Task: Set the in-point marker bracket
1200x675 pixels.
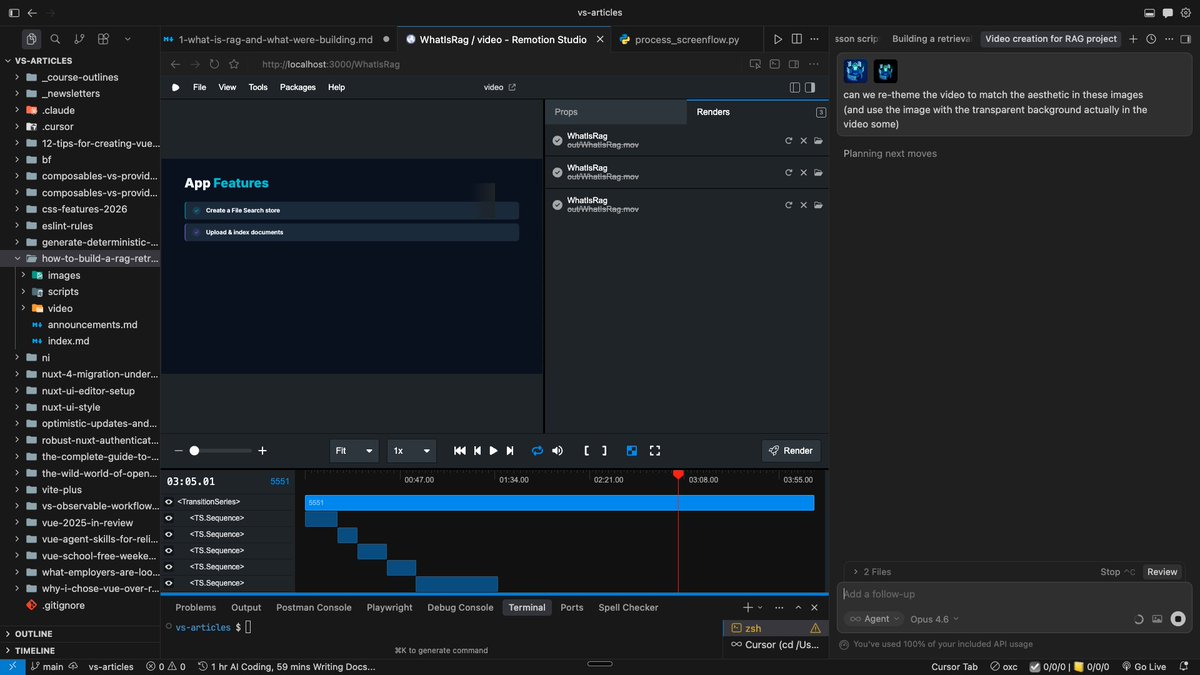Action: tap(587, 451)
